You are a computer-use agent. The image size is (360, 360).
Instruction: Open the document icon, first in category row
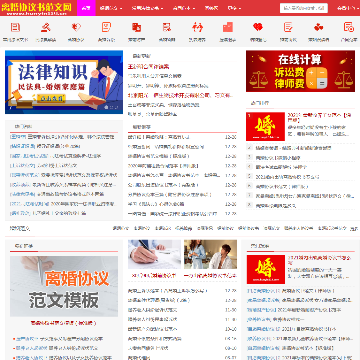[15, 27]
